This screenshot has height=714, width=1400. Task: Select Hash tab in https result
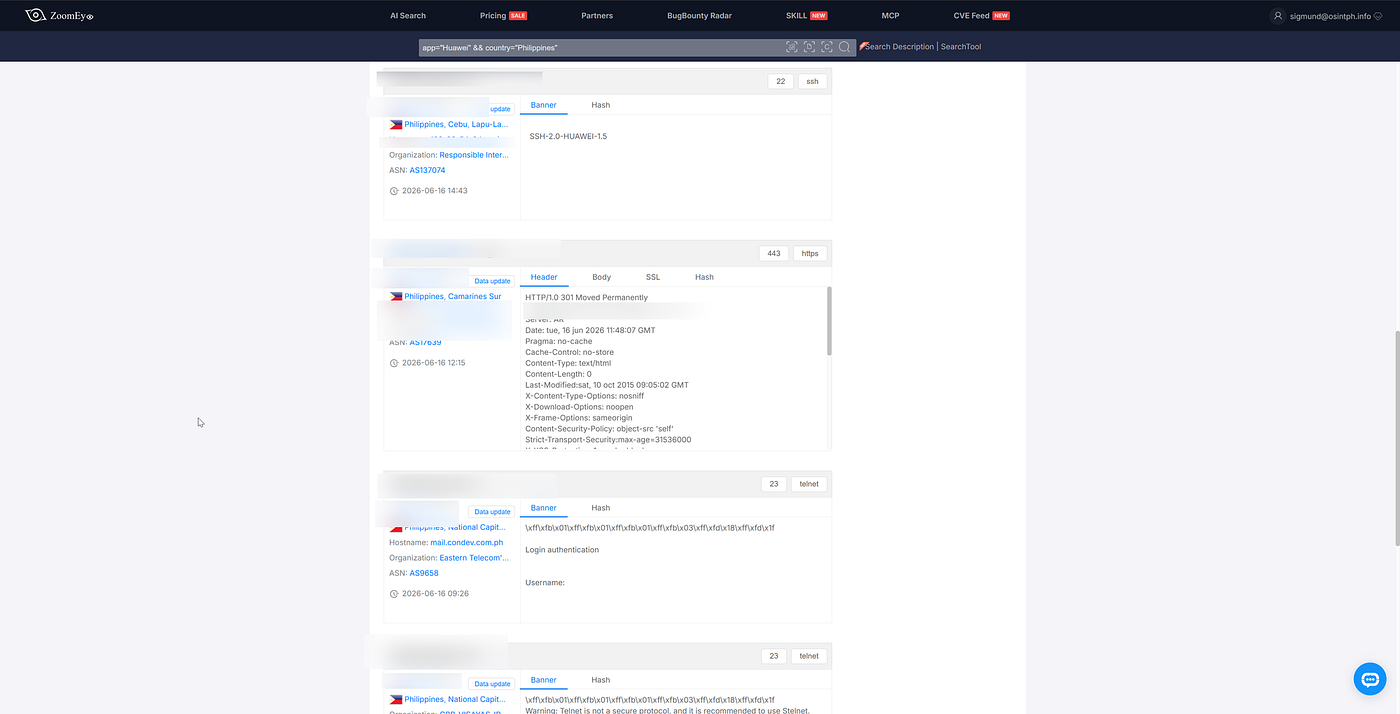(x=704, y=277)
